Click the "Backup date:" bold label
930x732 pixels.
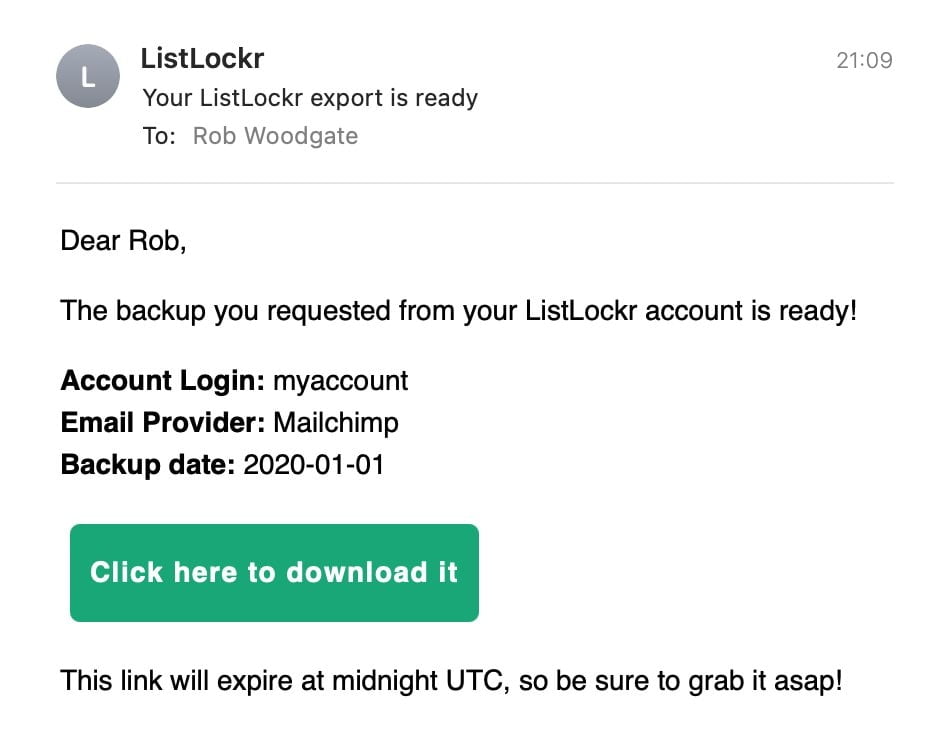pyautogui.click(x=148, y=465)
